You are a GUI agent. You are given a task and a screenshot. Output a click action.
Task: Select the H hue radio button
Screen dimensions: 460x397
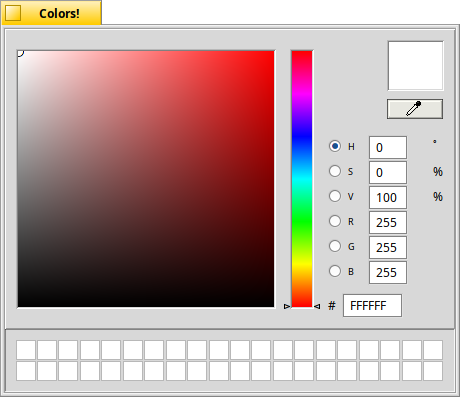[x=335, y=146]
